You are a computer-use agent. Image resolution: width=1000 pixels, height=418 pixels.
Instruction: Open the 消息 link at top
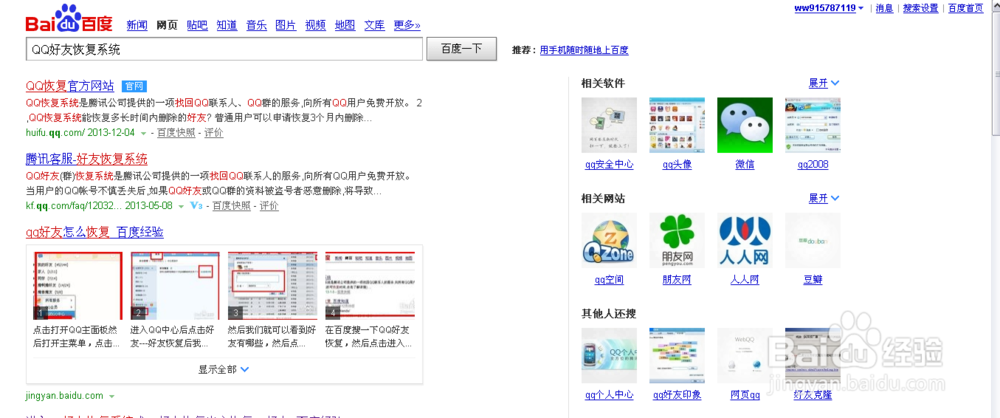(x=885, y=8)
